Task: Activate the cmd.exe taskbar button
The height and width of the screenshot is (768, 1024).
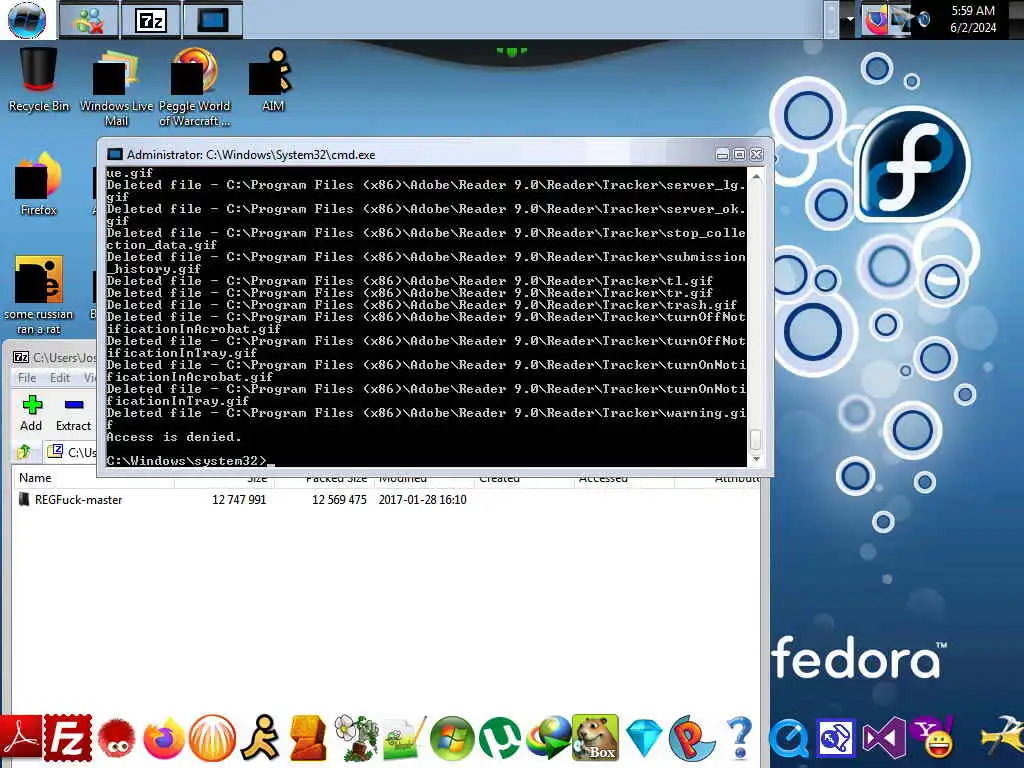Action: coord(213,20)
